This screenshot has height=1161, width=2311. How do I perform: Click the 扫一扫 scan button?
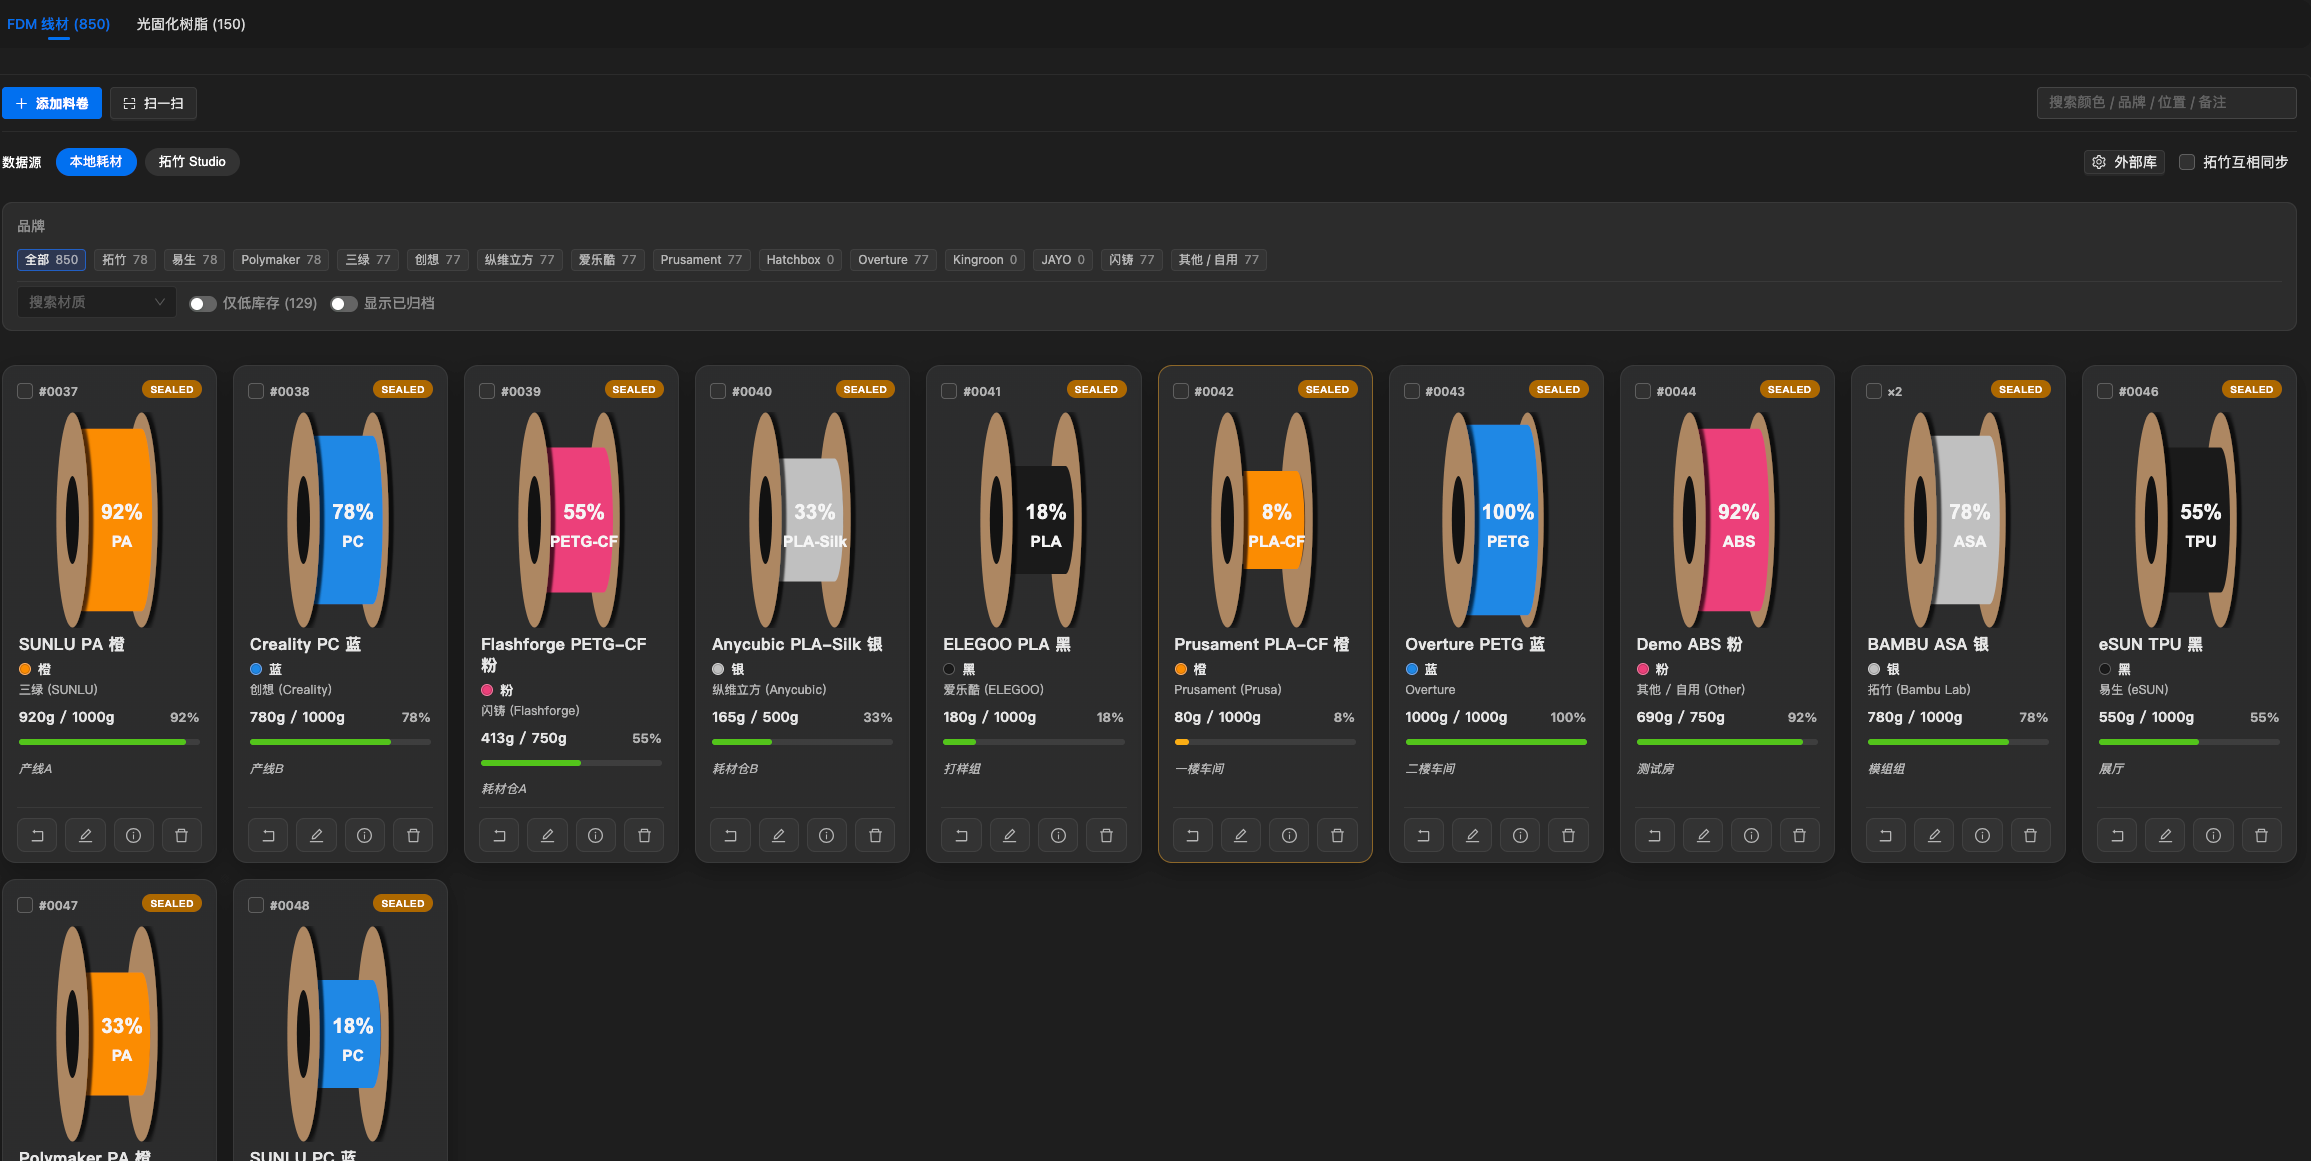[x=153, y=103]
